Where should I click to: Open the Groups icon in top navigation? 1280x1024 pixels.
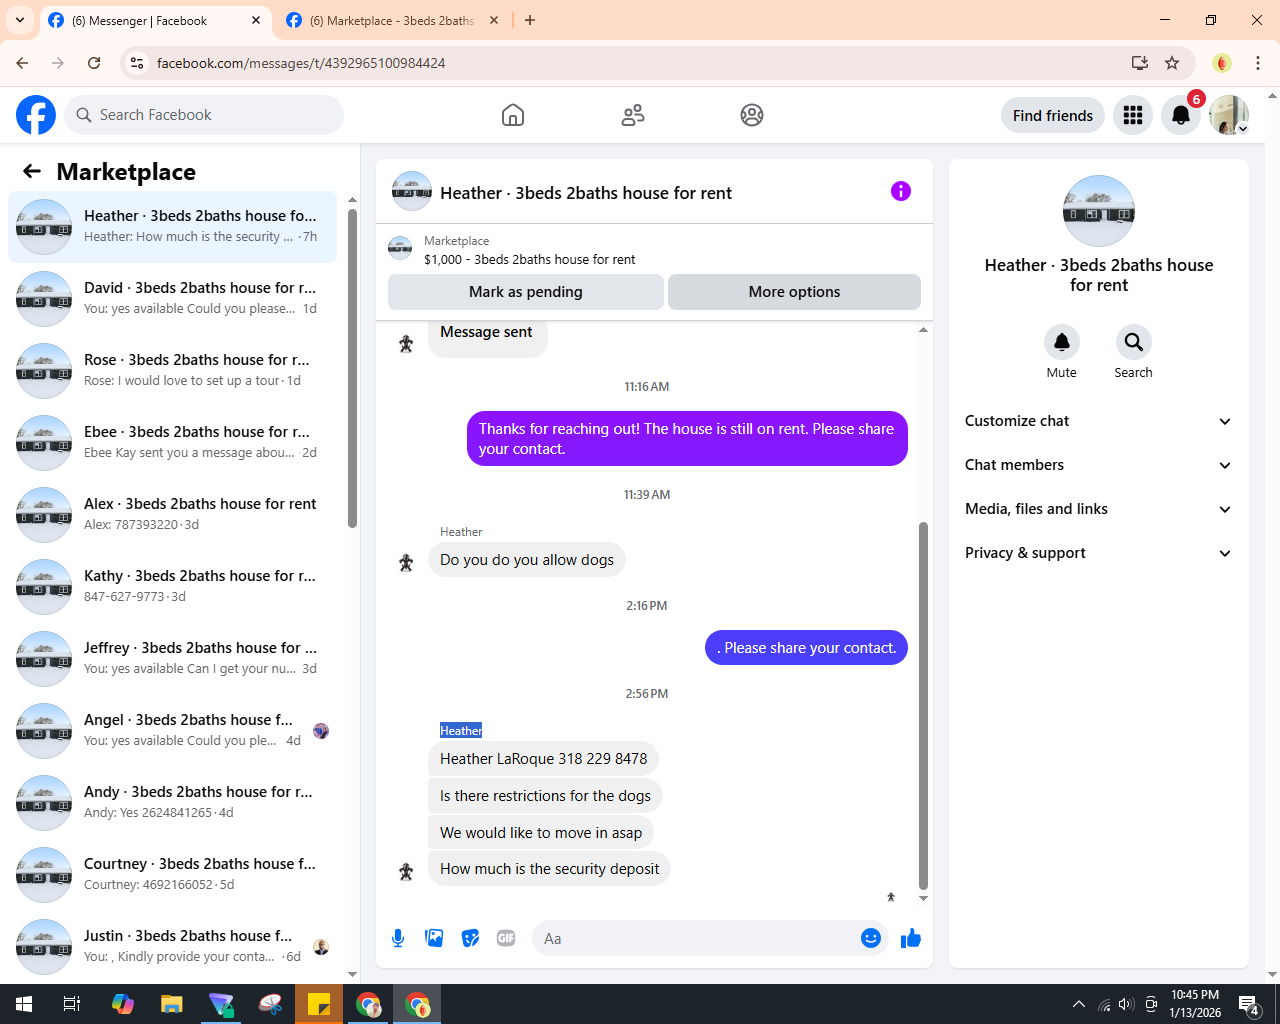(x=752, y=115)
